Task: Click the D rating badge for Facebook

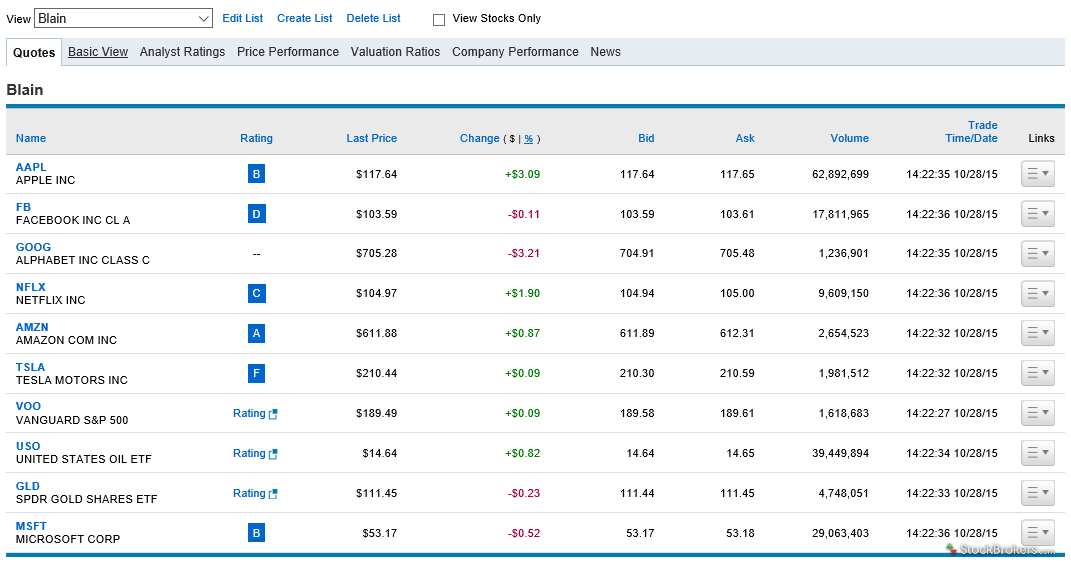Action: 256,214
